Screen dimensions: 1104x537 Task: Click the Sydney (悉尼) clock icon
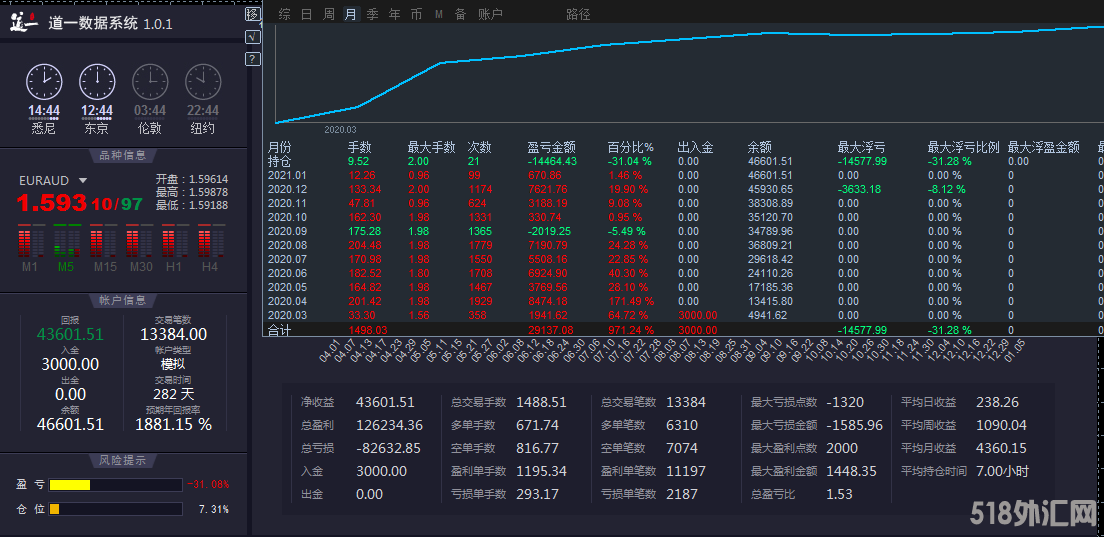pos(44,81)
